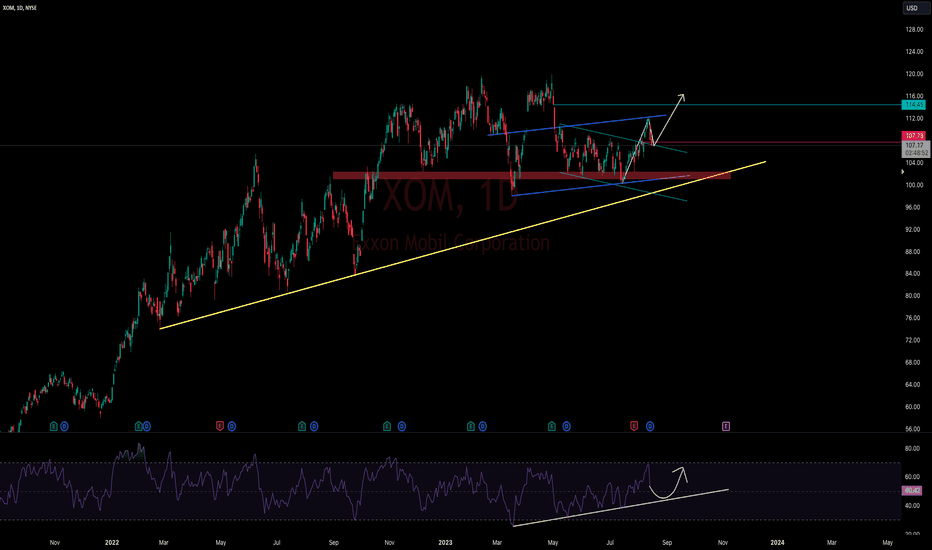
Task: Click the current price label 107.17
Action: (x=914, y=145)
